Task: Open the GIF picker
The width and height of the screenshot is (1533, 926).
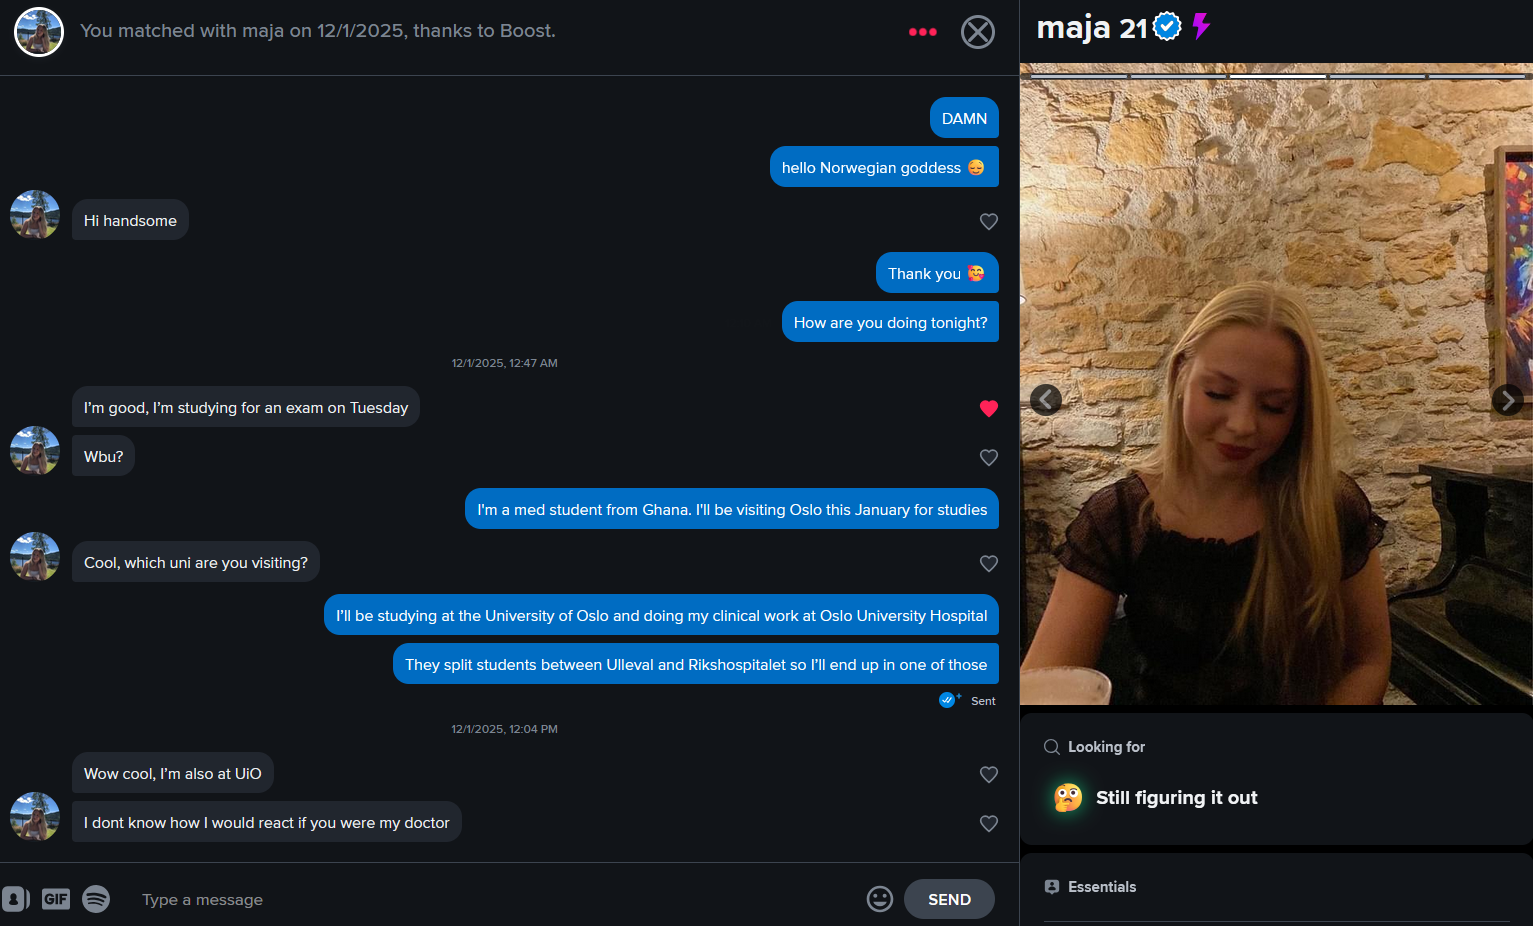Action: coord(56,899)
